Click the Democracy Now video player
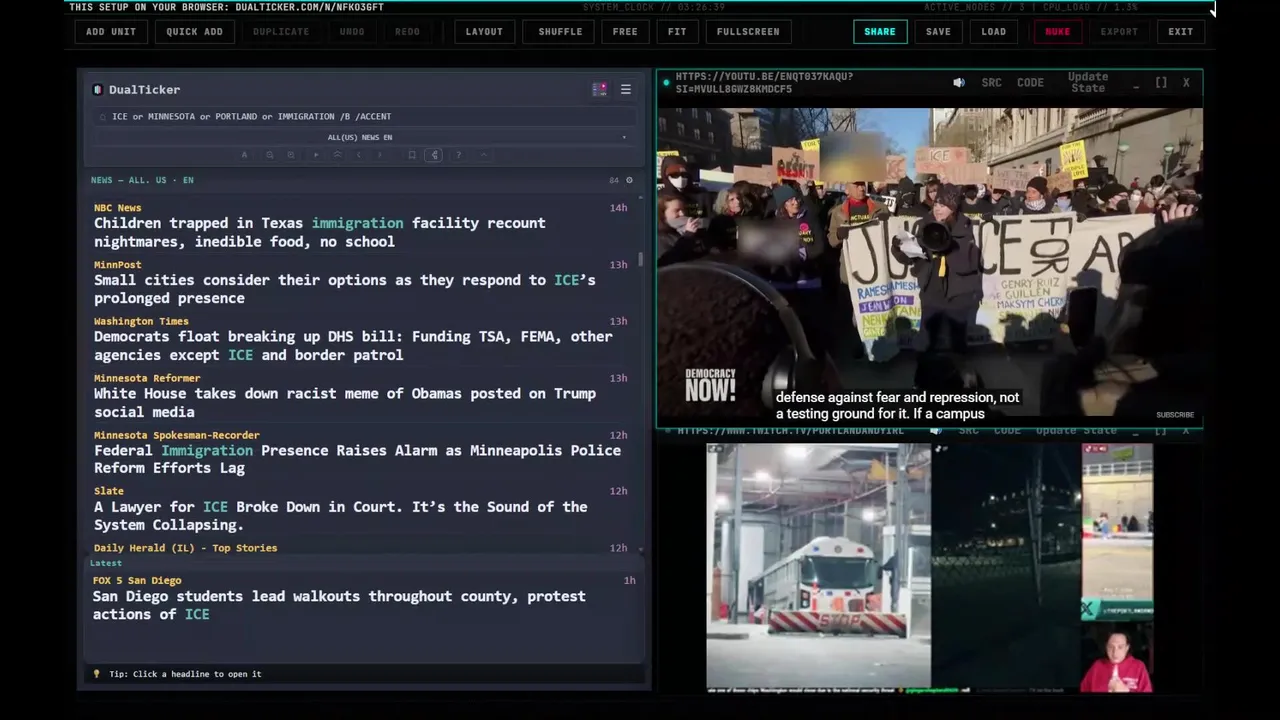This screenshot has height=720, width=1280. pyautogui.click(x=929, y=262)
